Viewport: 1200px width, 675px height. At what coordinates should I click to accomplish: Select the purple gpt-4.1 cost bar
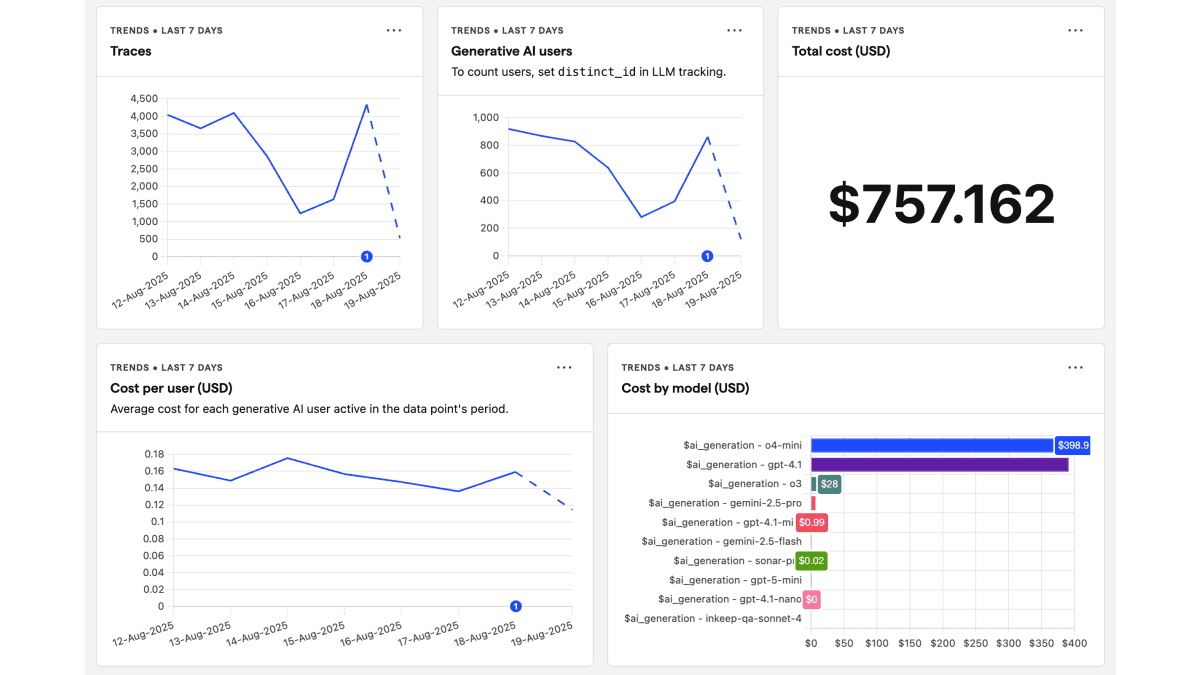point(940,464)
